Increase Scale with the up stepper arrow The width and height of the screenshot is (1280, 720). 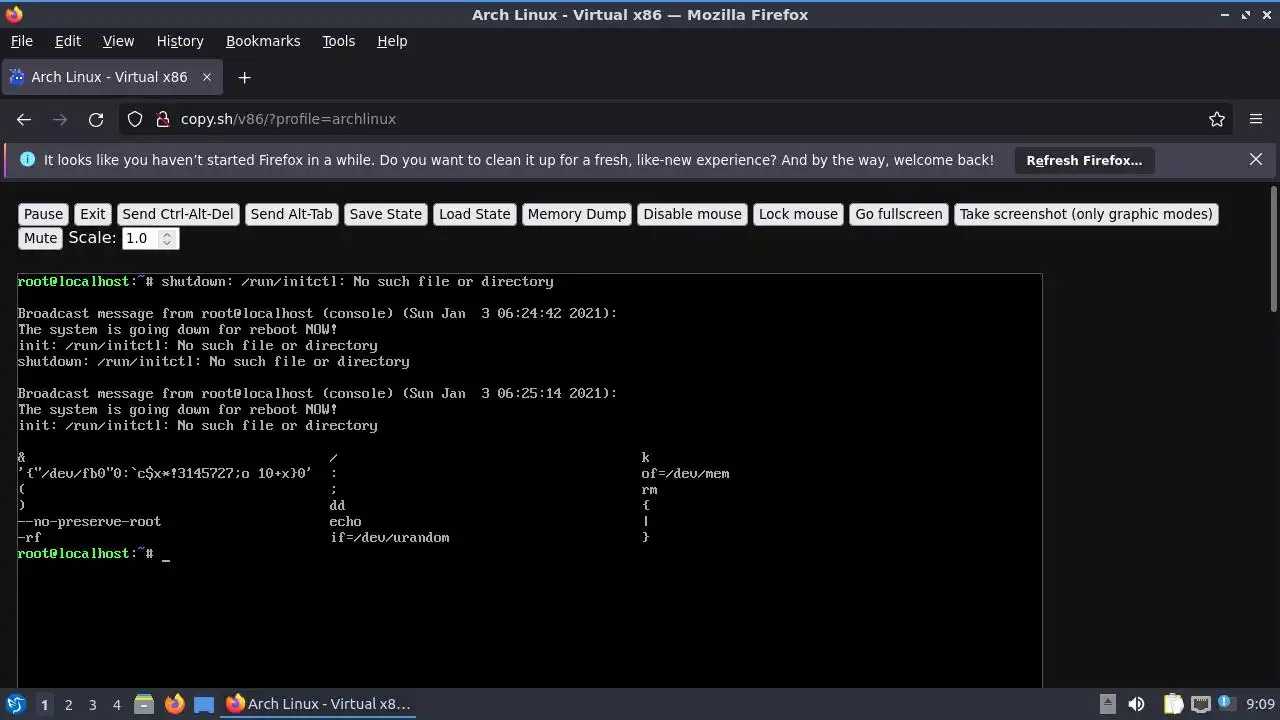[x=168, y=233]
